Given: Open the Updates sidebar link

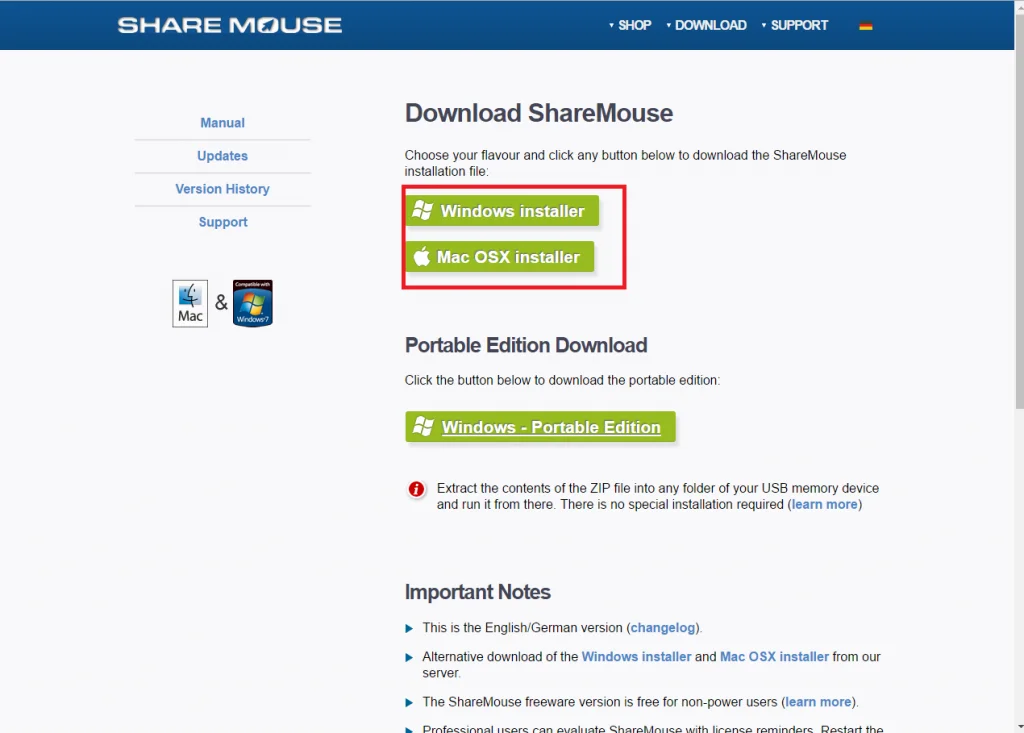Looking at the screenshot, I should (222, 156).
